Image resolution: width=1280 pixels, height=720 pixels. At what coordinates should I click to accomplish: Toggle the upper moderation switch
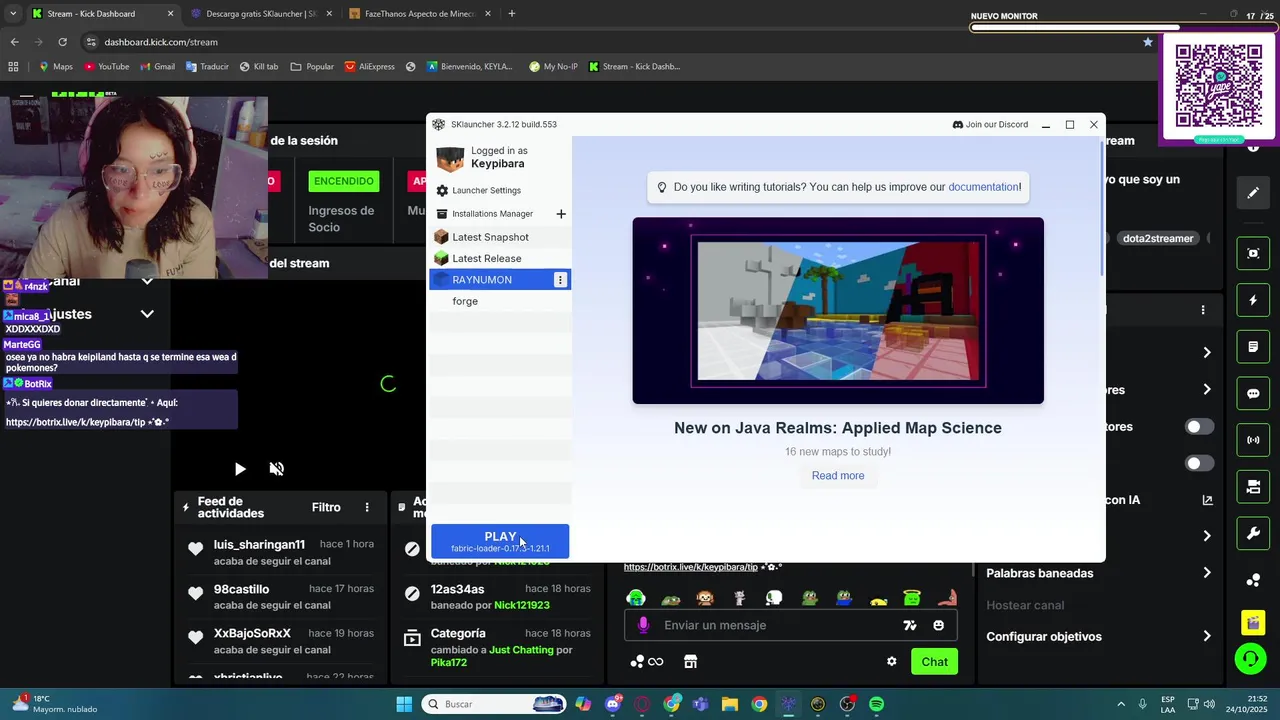[1199, 427]
